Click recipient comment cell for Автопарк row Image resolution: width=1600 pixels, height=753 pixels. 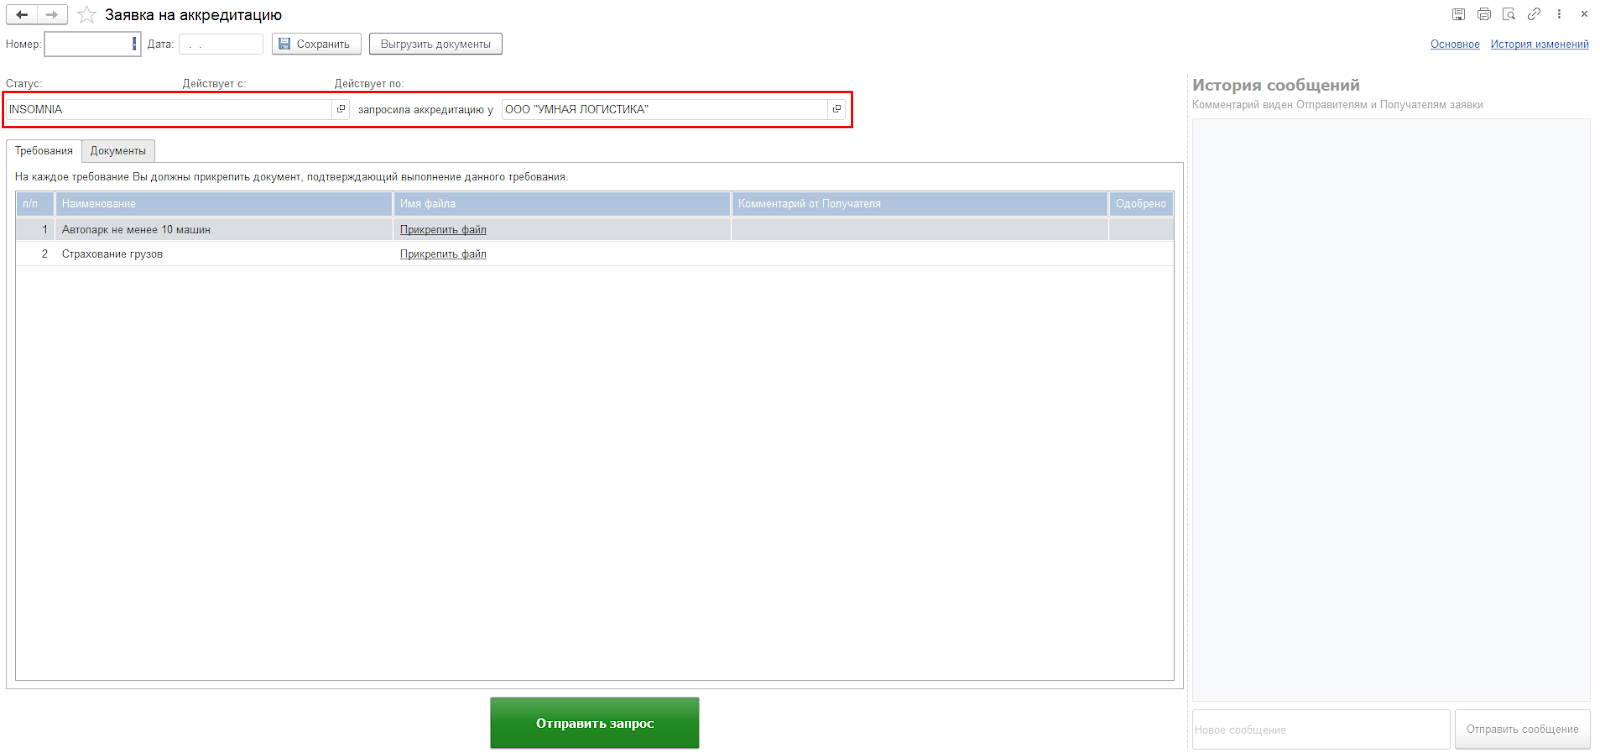920,230
